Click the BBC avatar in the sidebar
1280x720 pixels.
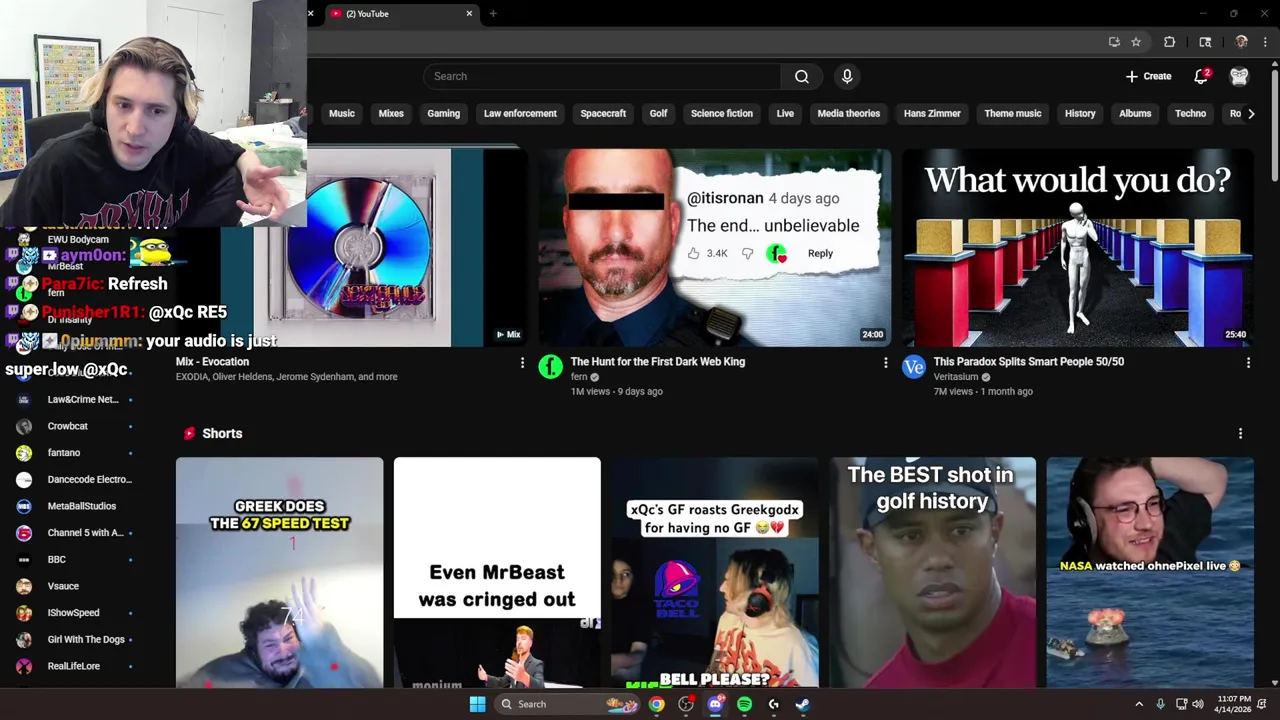point(24,559)
